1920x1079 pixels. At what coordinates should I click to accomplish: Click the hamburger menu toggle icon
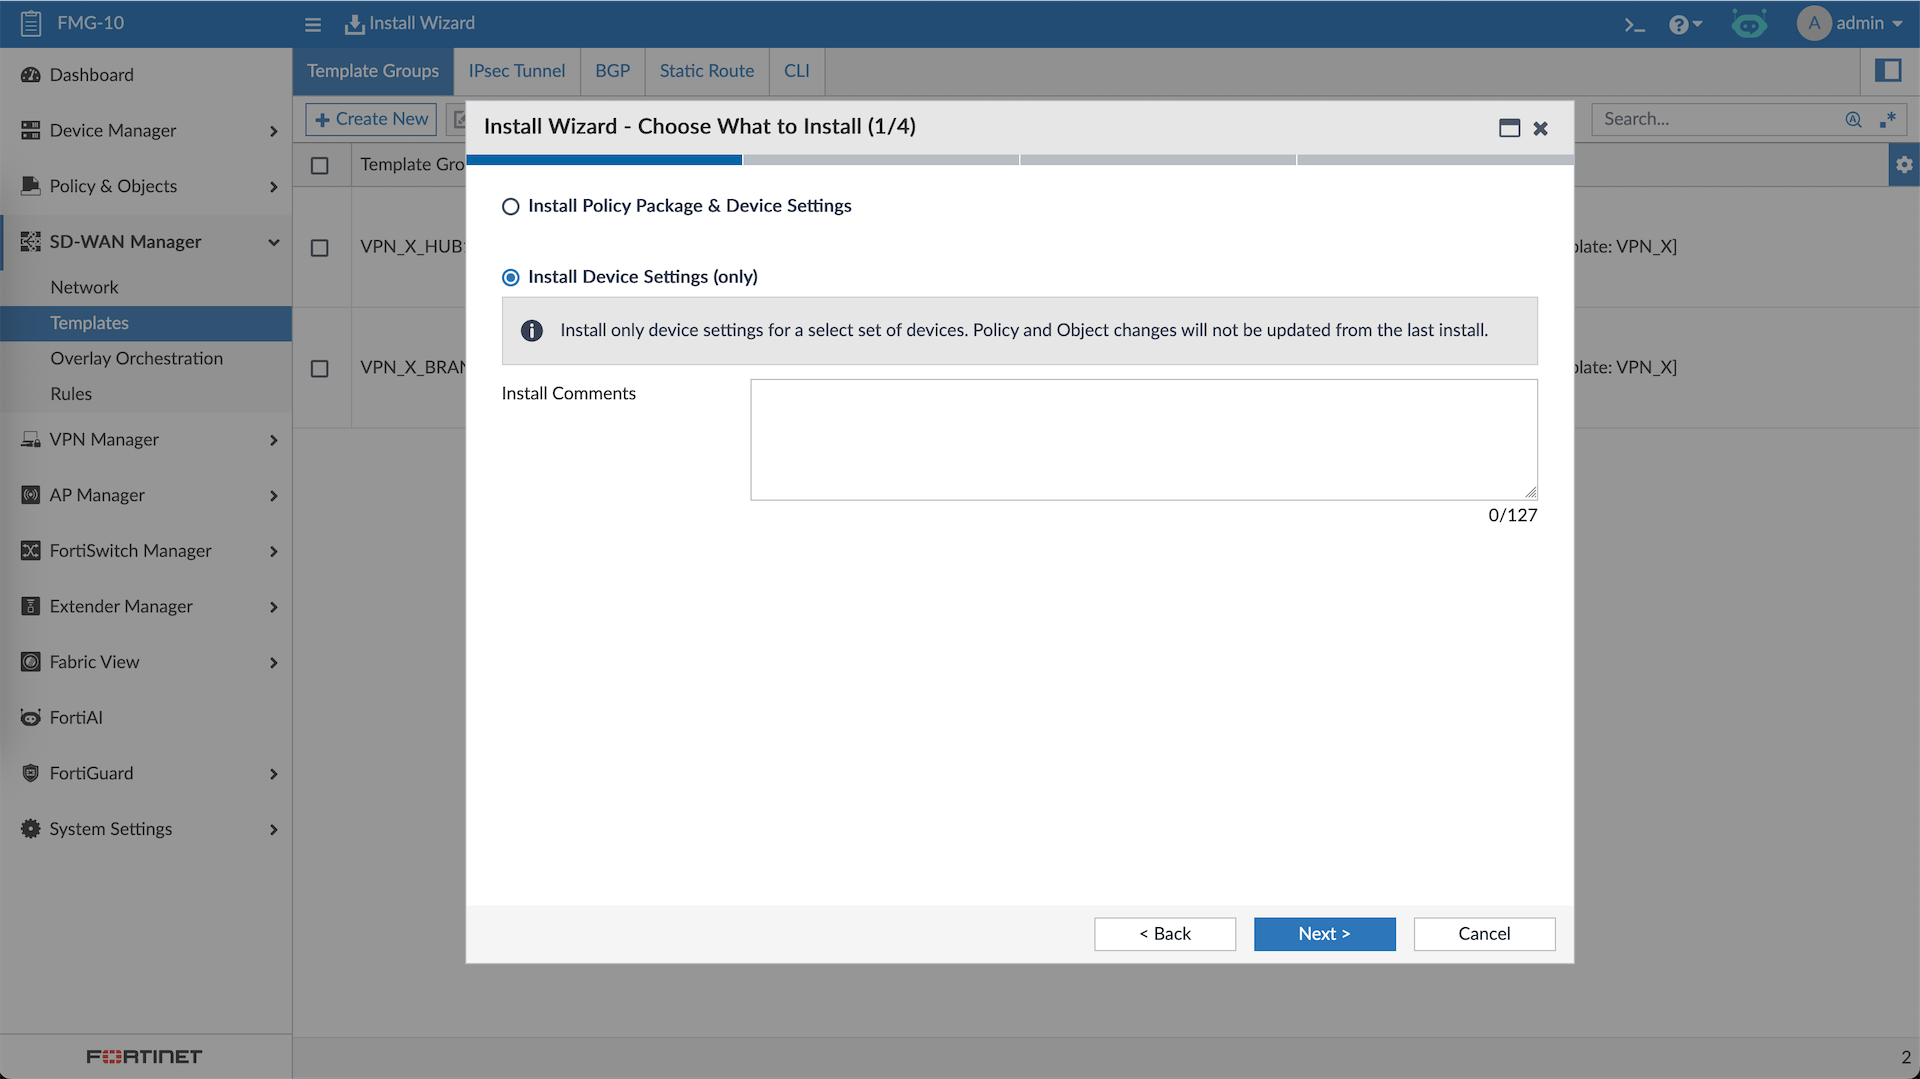click(313, 24)
